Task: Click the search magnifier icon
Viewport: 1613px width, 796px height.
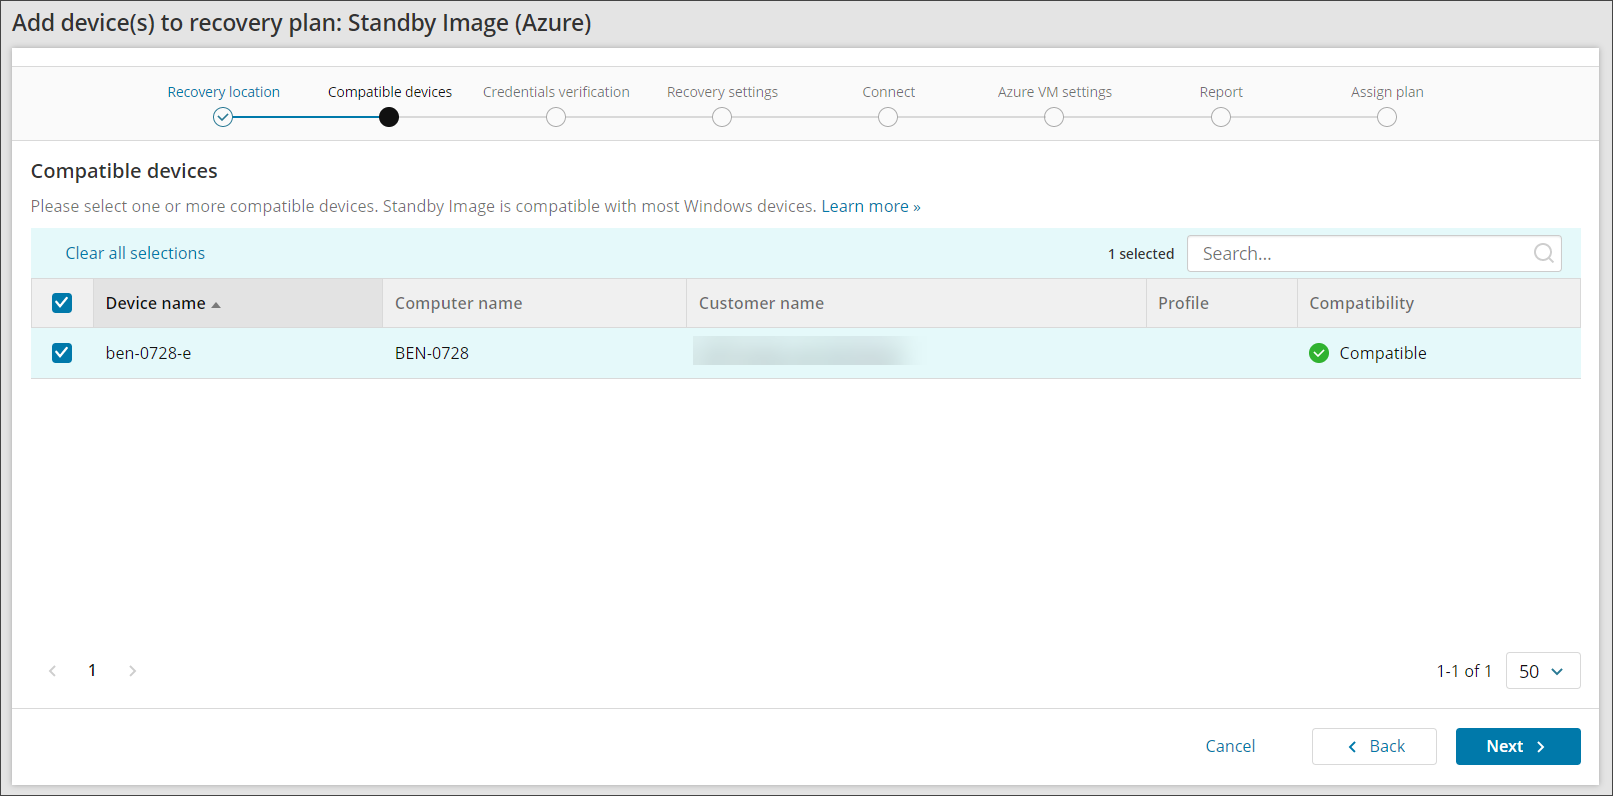Action: [x=1543, y=253]
